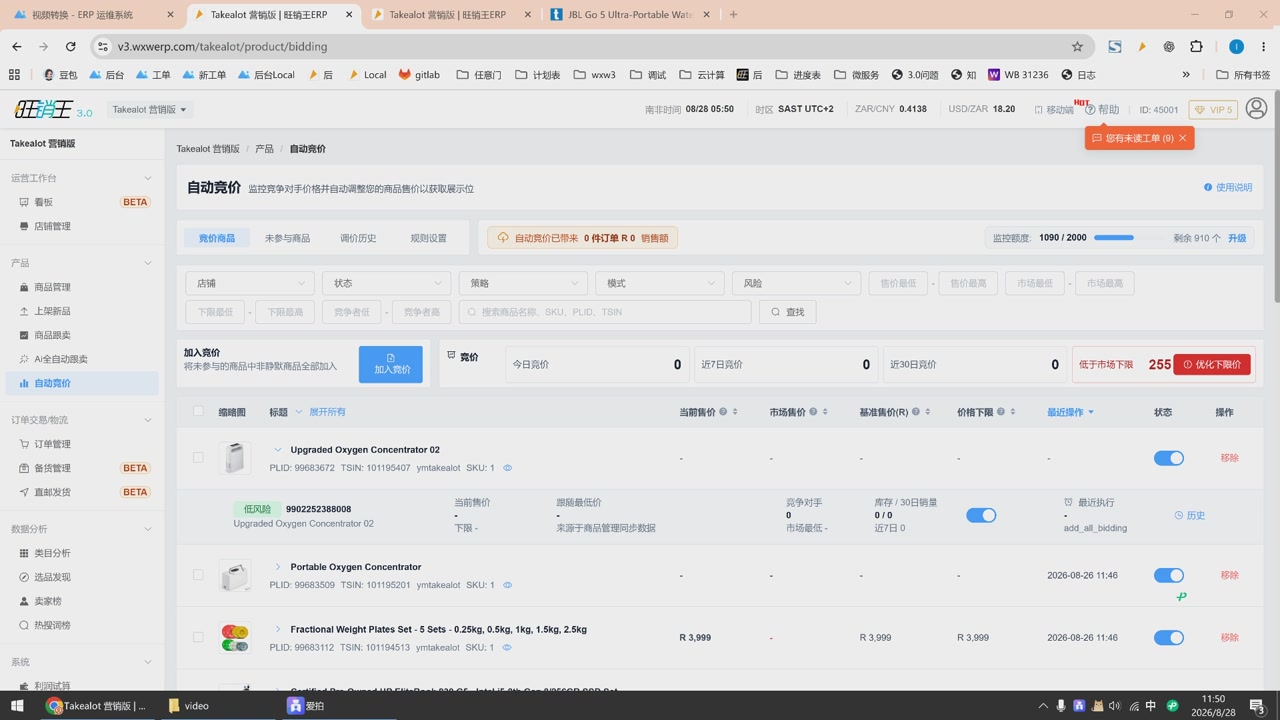The image size is (1280, 720).
Task: Remove Upgraded Oxygen Concentrator 02 via 移除
Action: (x=1229, y=458)
